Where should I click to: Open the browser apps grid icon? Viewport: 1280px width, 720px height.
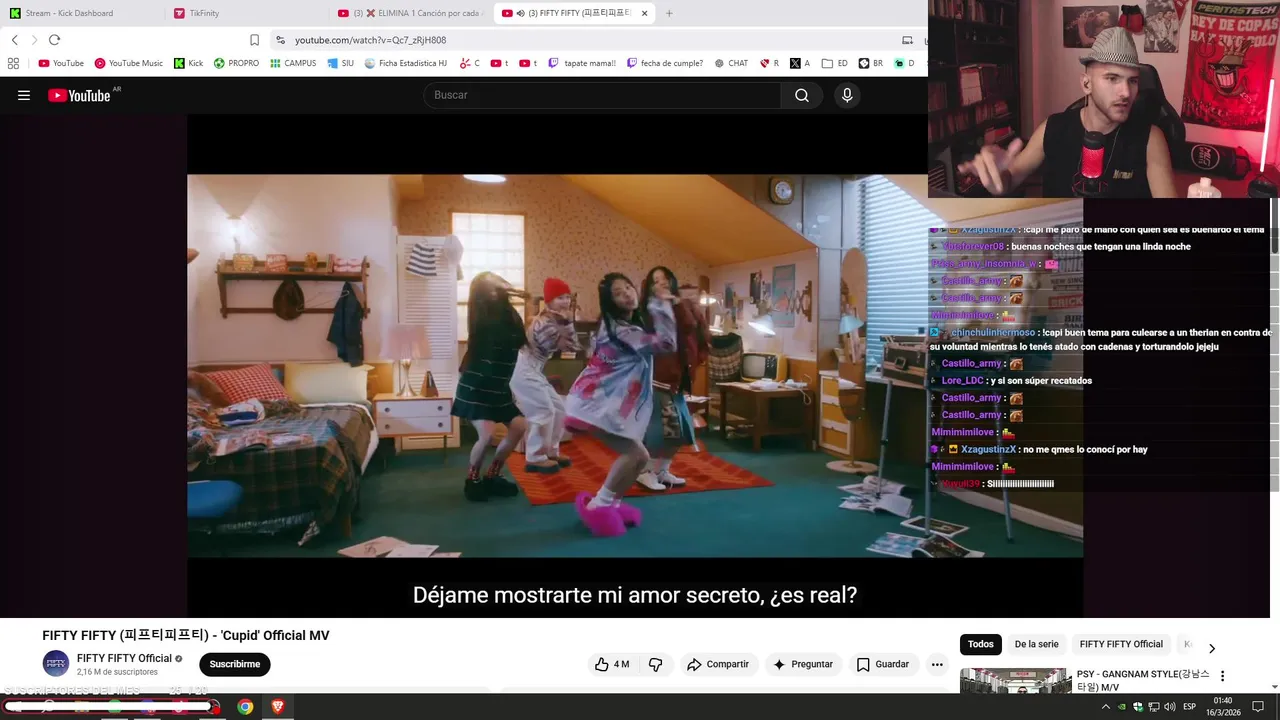pyautogui.click(x=13, y=63)
